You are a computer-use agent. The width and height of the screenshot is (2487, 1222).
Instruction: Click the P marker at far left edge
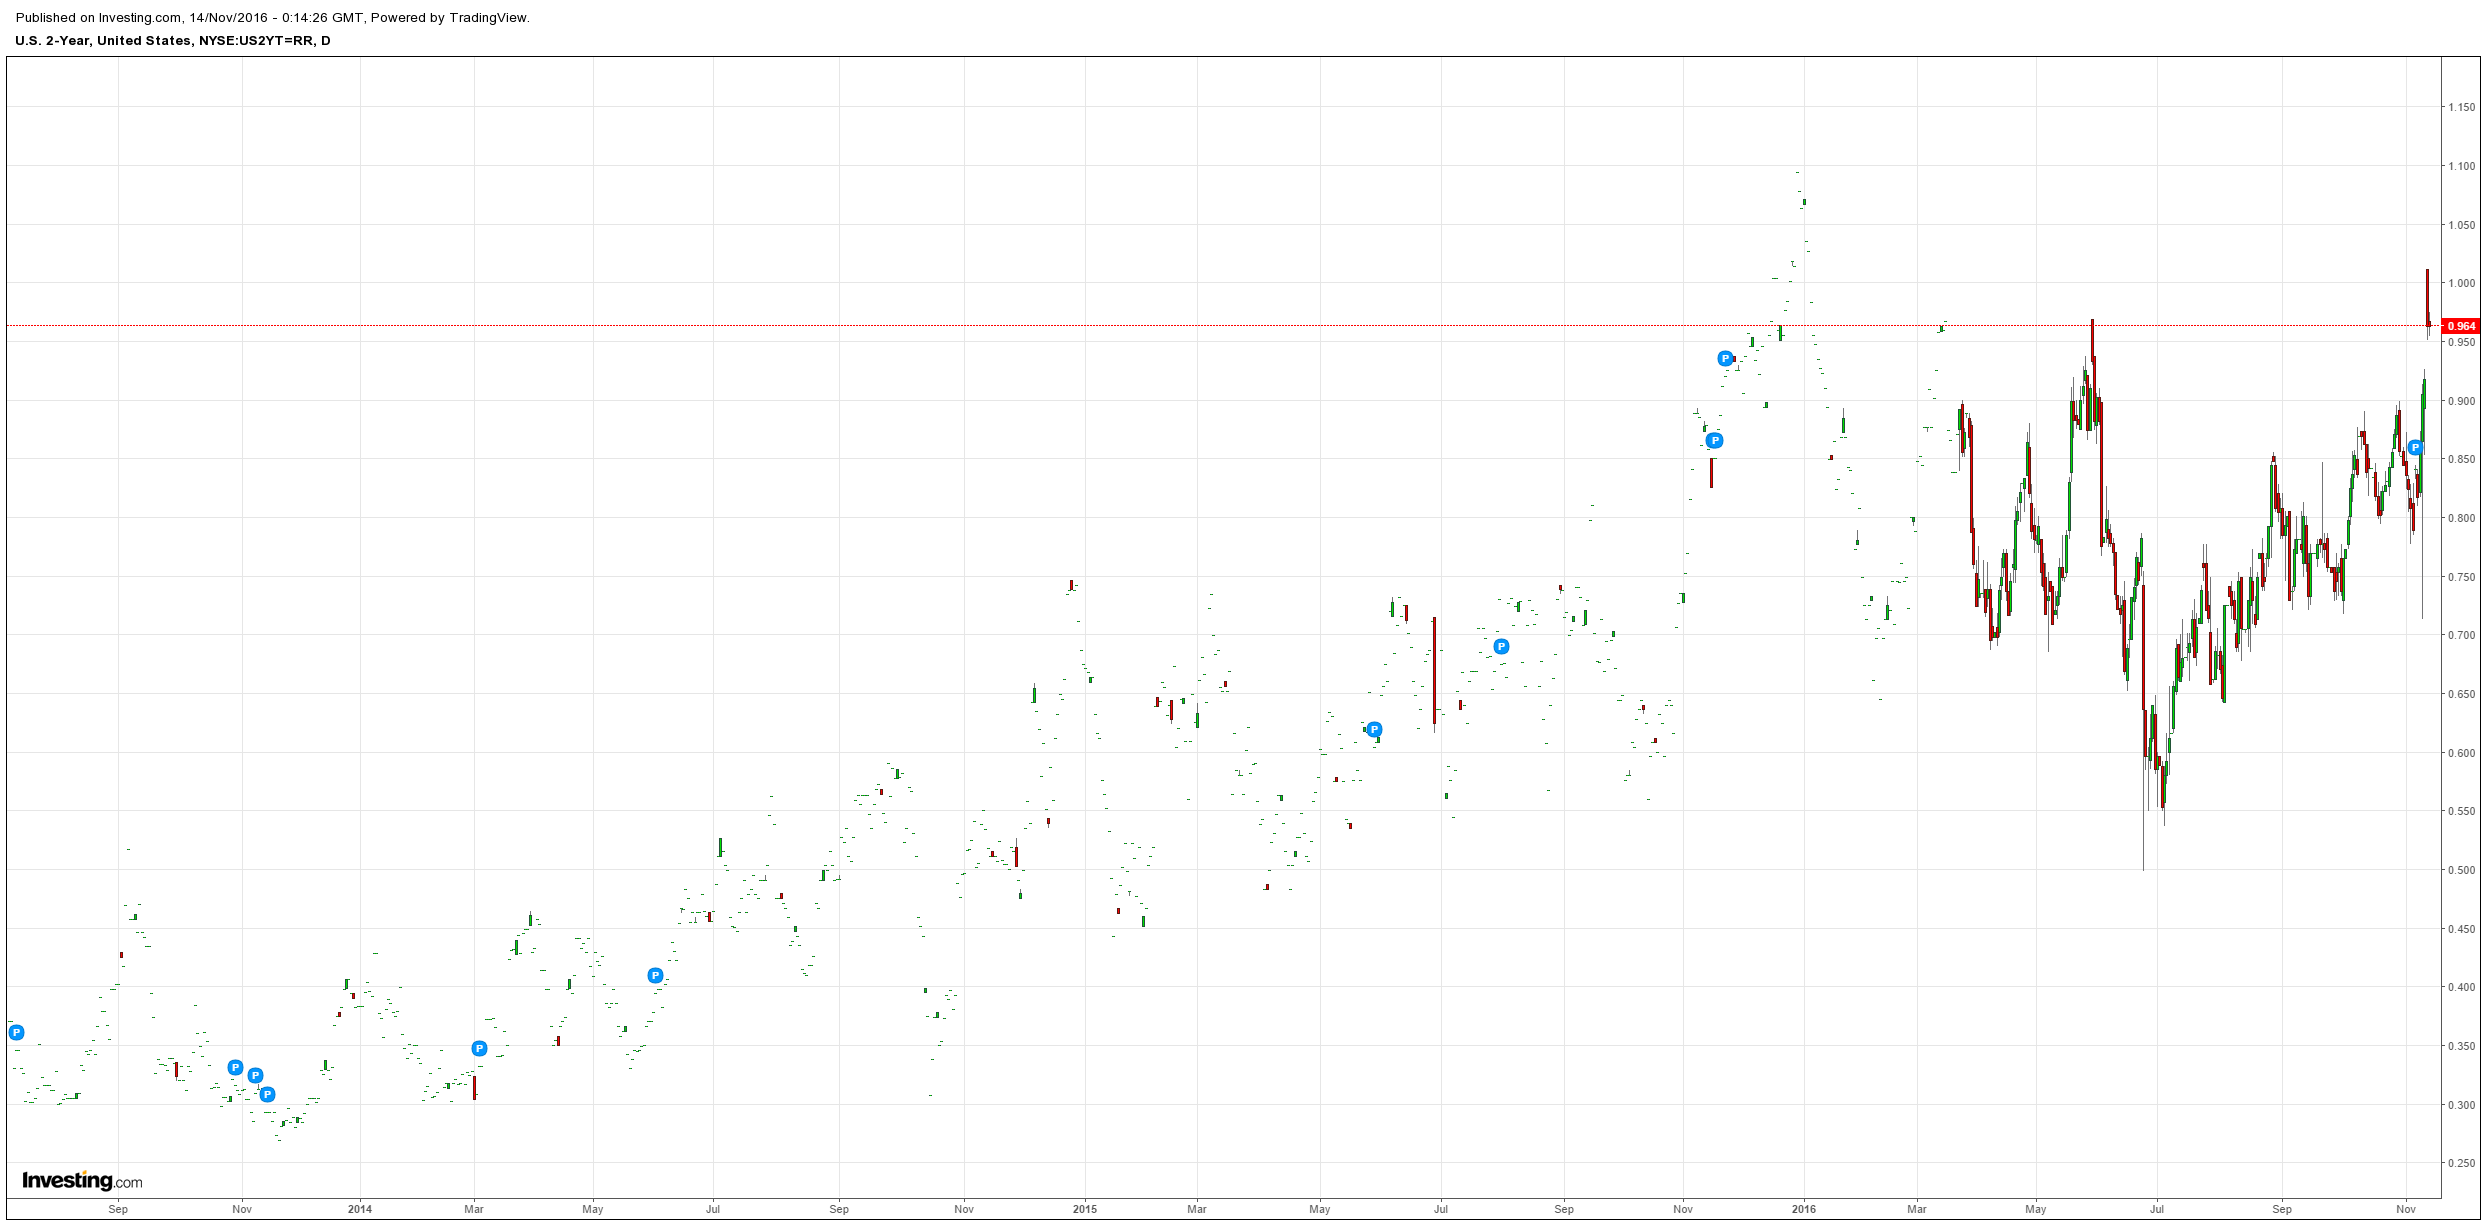click(x=16, y=1033)
